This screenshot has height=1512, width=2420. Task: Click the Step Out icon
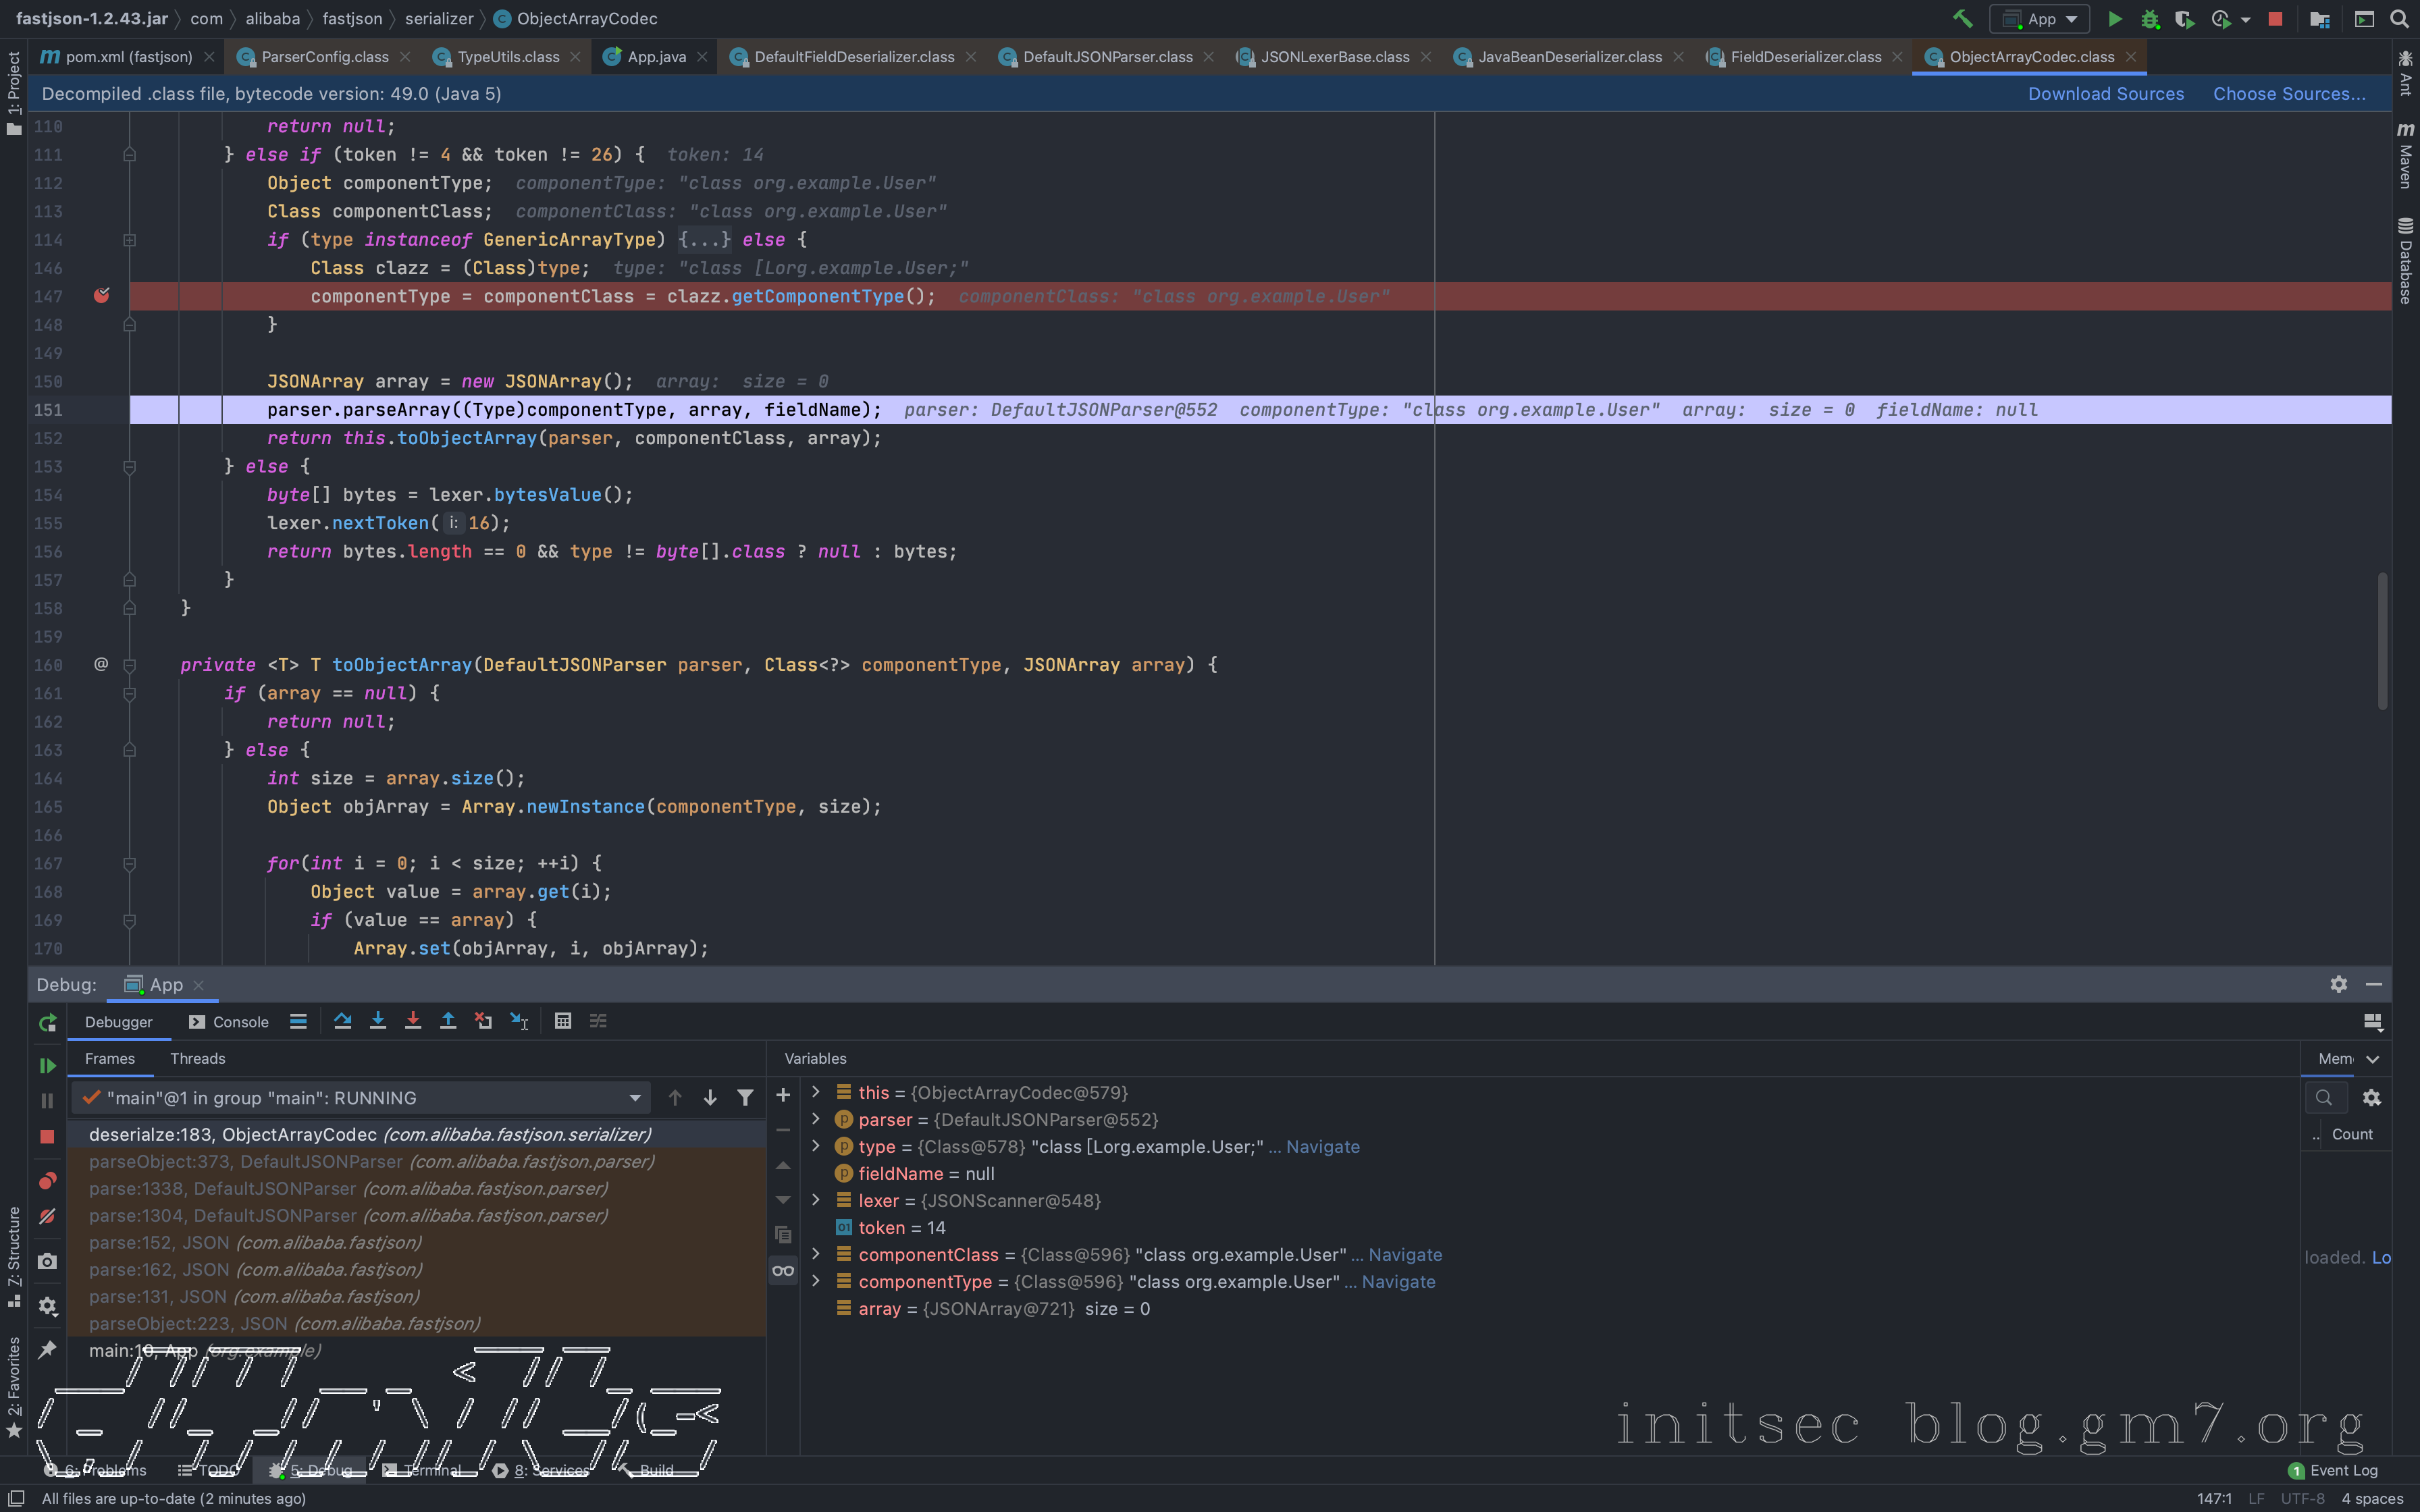click(x=448, y=1021)
